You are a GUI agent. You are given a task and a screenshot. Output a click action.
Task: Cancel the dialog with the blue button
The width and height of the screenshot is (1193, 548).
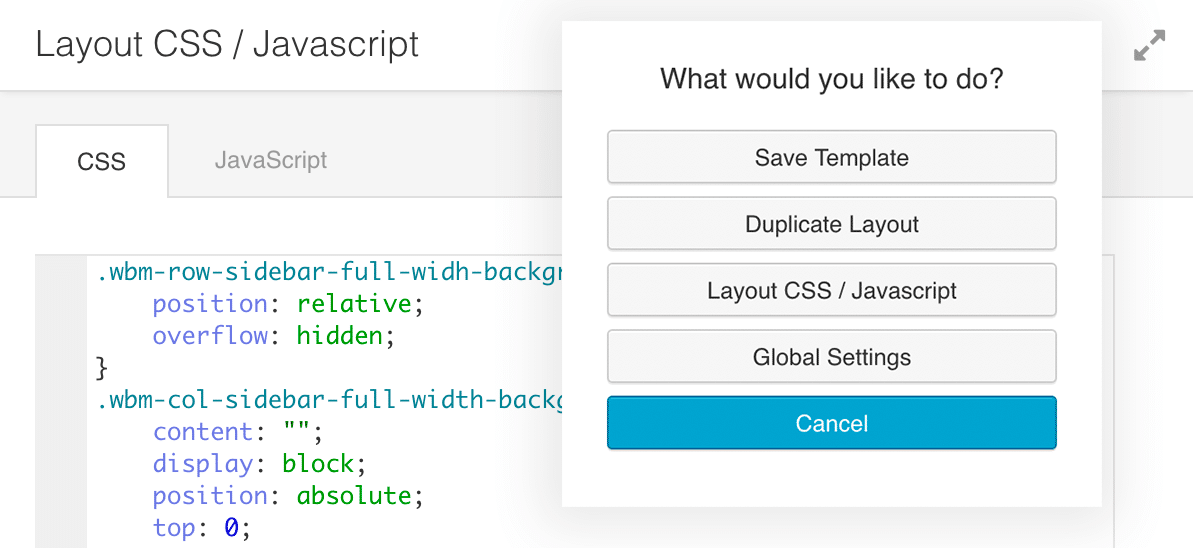(x=831, y=423)
